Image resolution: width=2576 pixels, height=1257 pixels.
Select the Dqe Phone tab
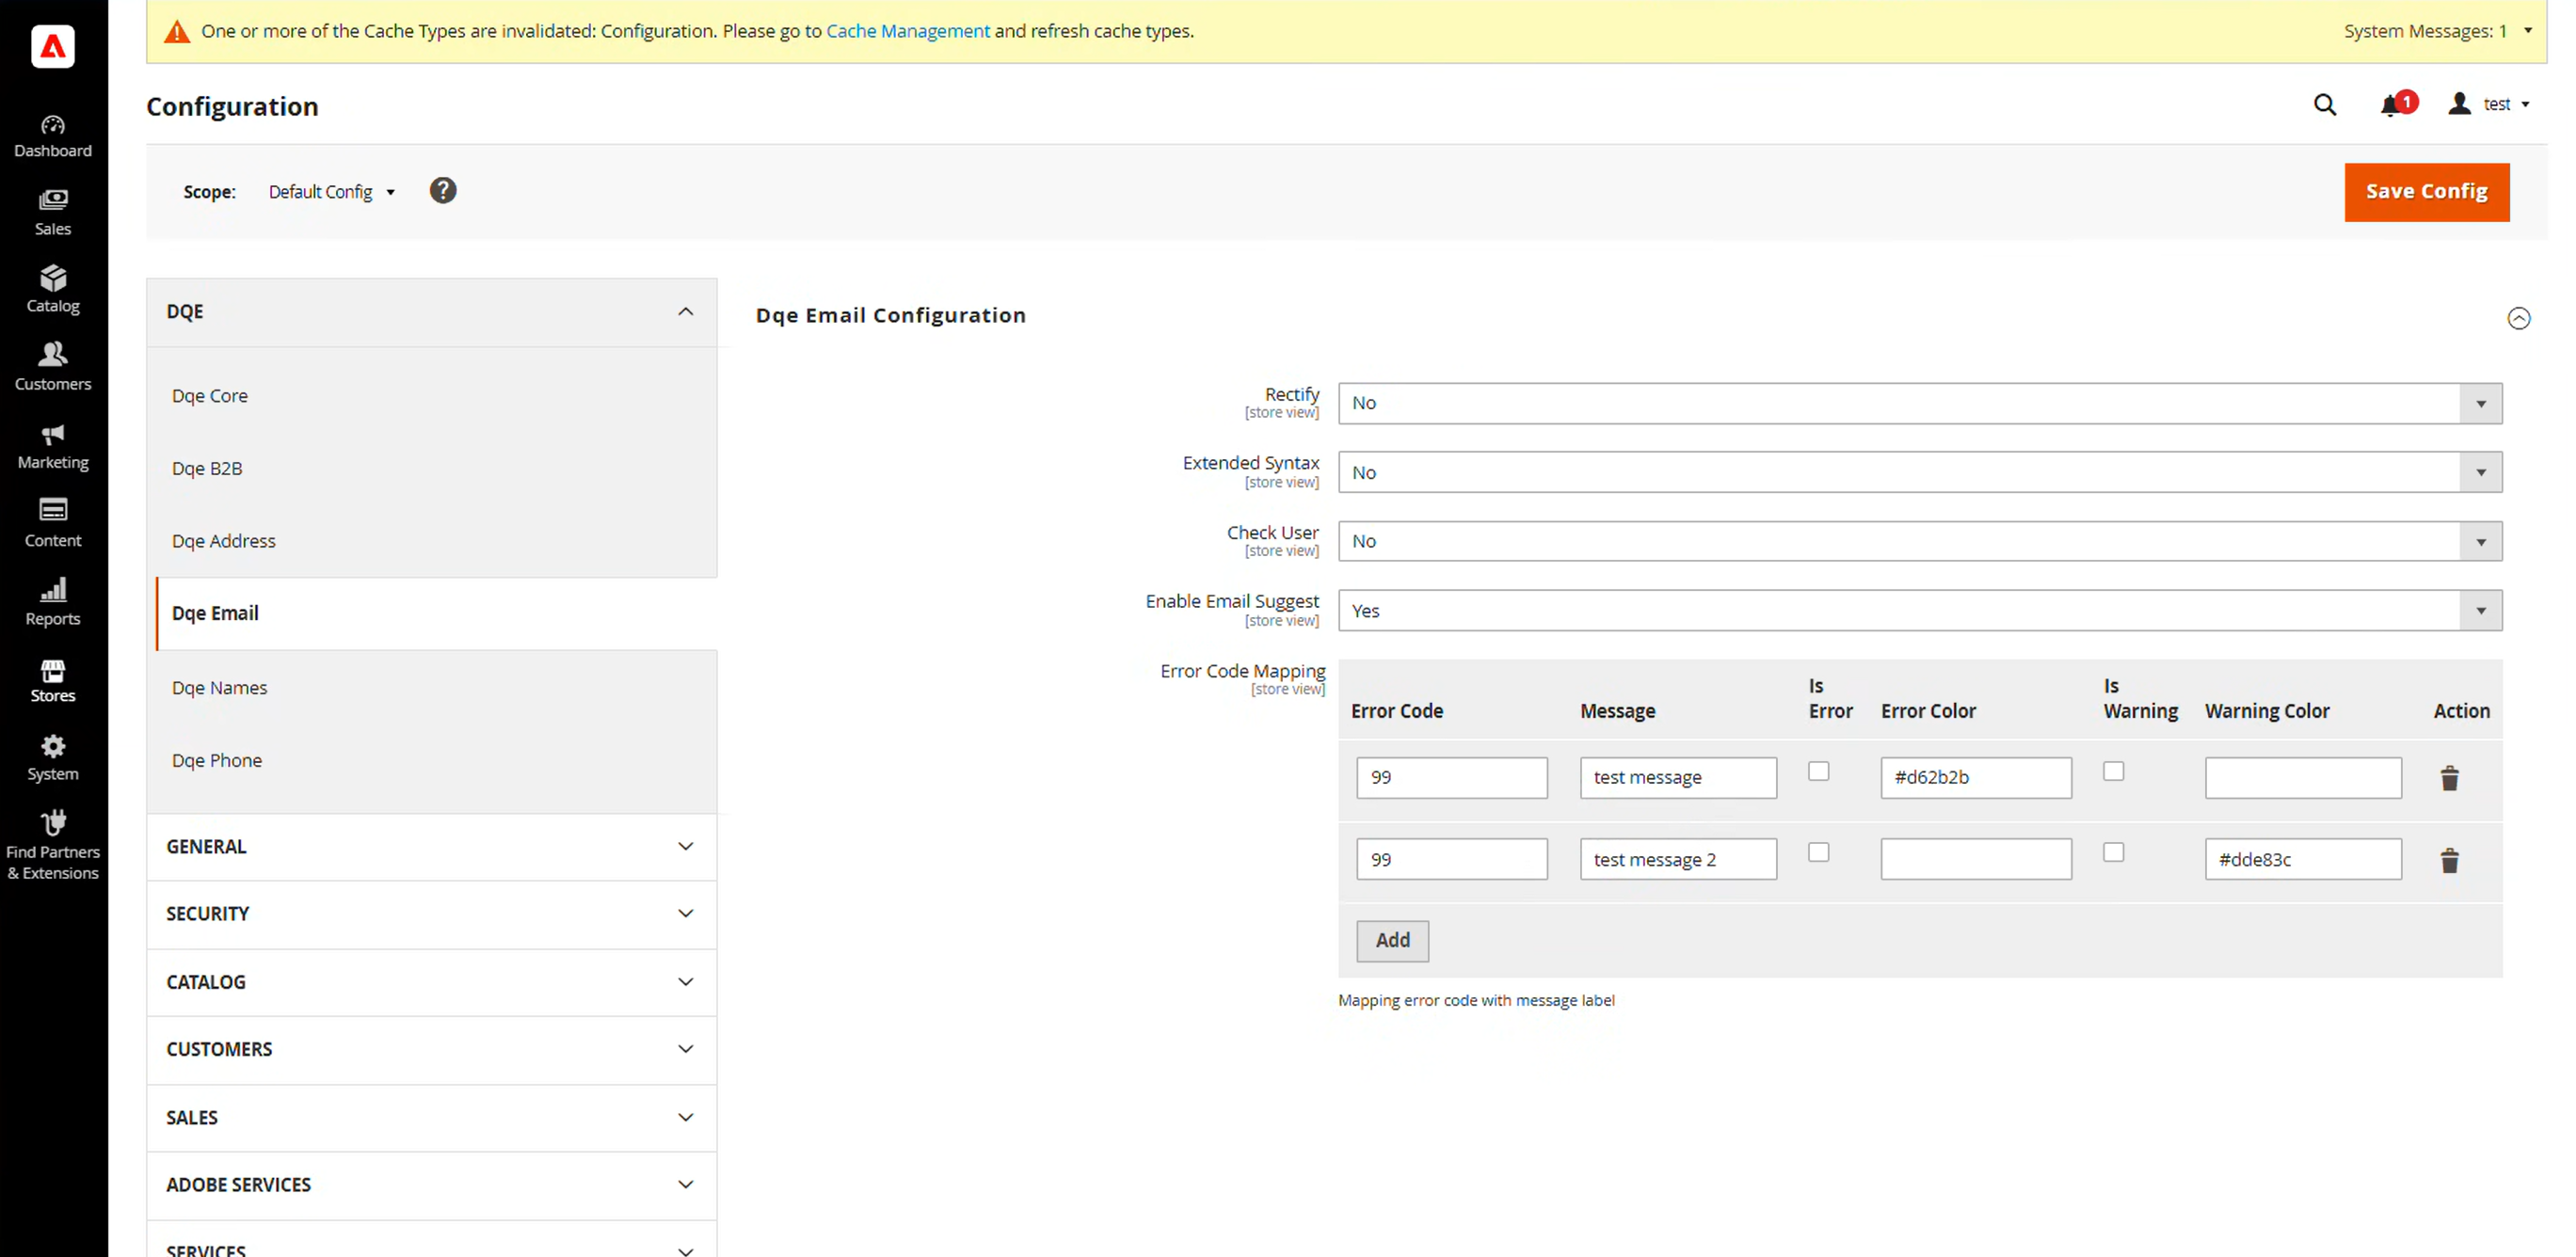click(x=216, y=760)
